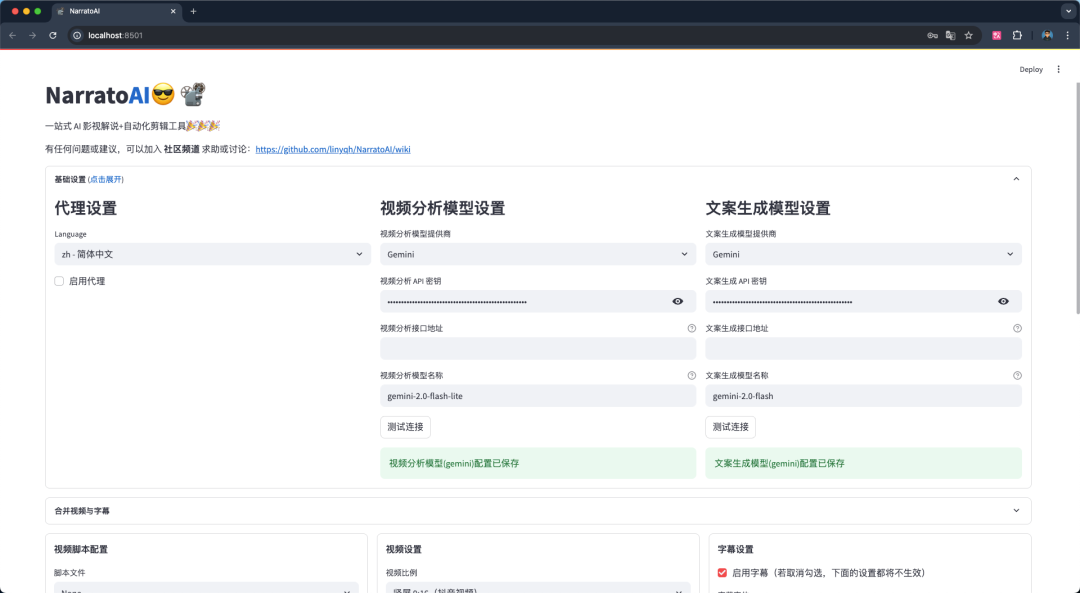Open Chrome extensions puzzle icon

pos(1017,35)
